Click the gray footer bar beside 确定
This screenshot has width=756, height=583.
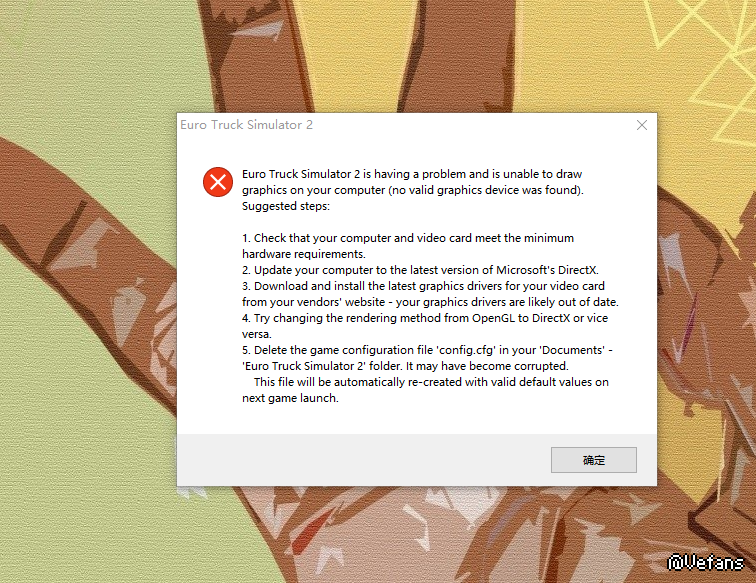(x=364, y=460)
